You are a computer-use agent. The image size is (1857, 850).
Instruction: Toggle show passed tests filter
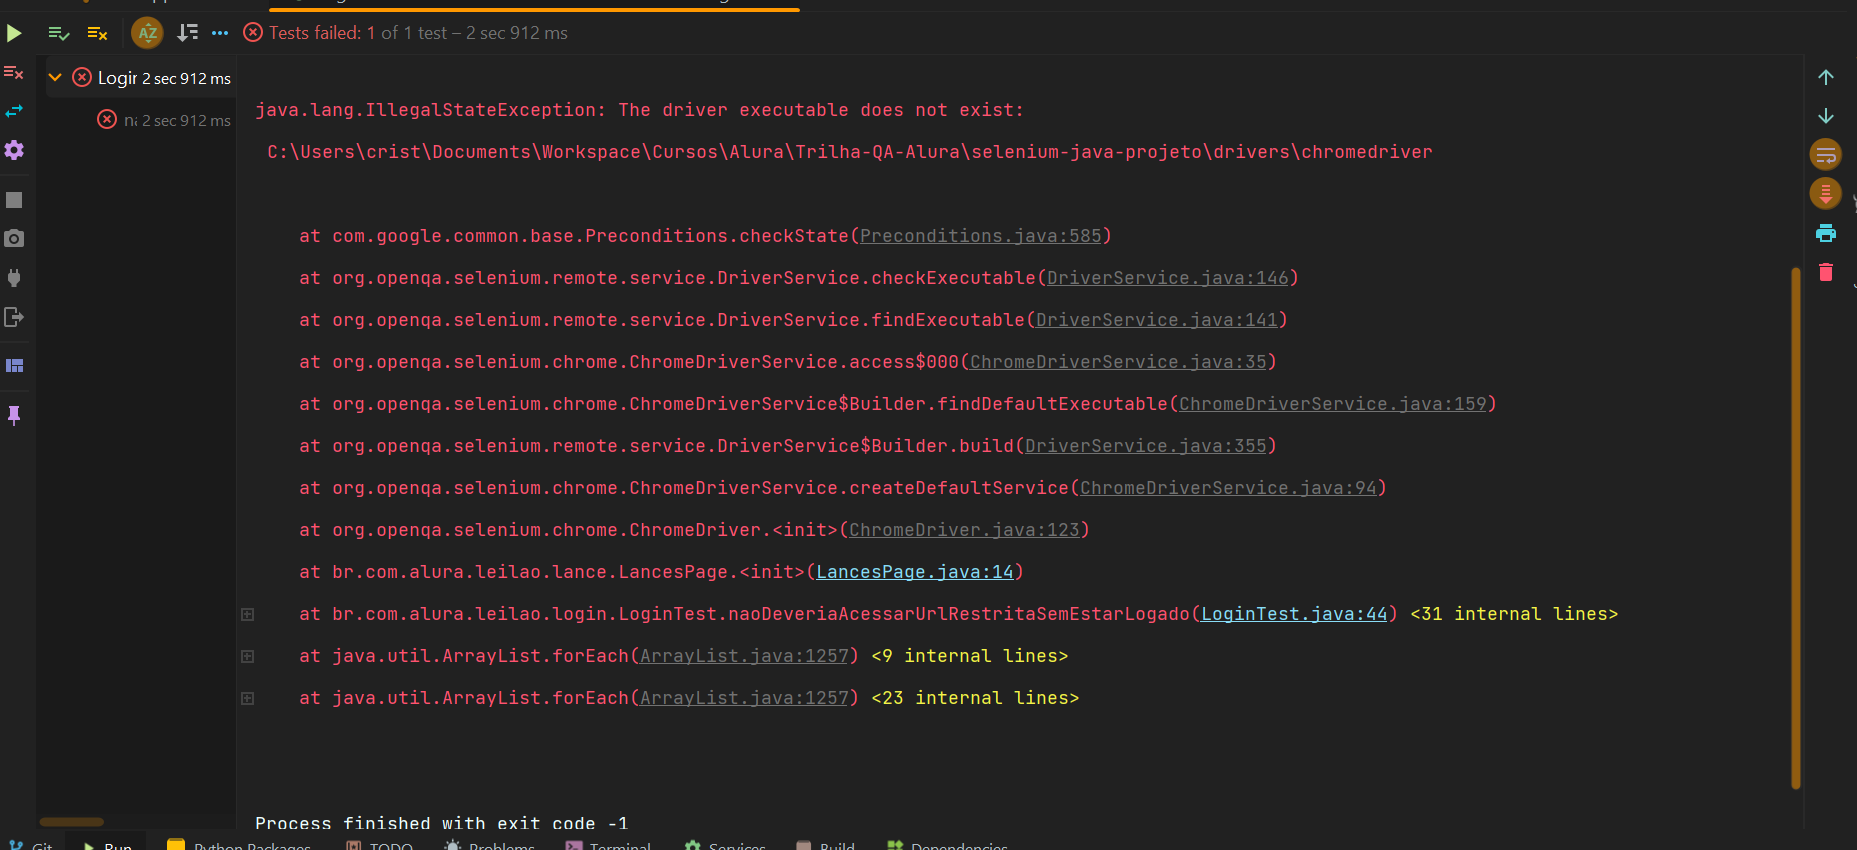59,33
